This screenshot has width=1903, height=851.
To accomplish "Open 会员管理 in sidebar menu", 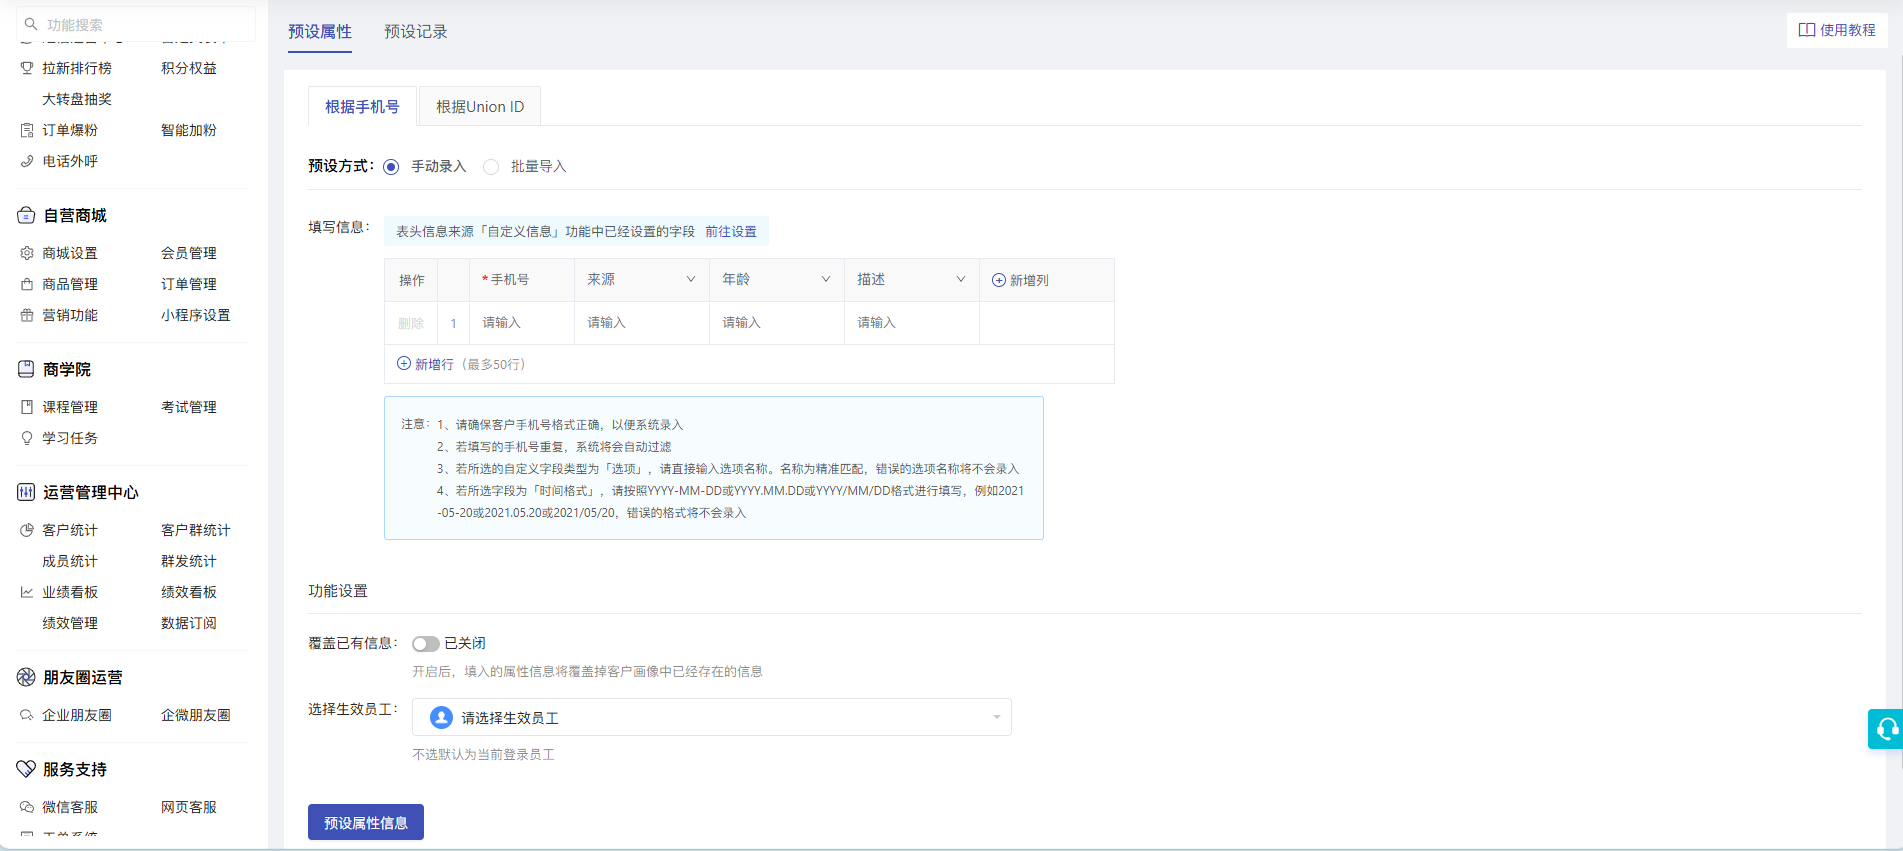I will pos(189,253).
